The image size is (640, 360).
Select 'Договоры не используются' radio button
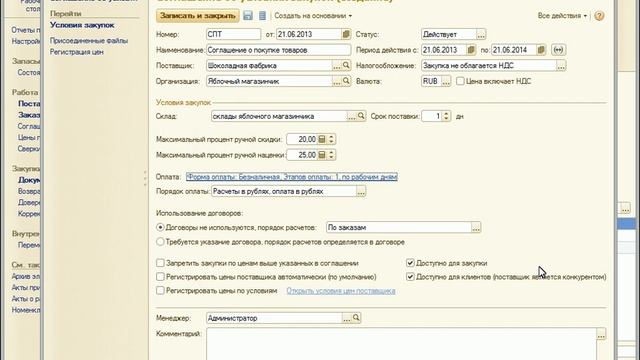160,227
